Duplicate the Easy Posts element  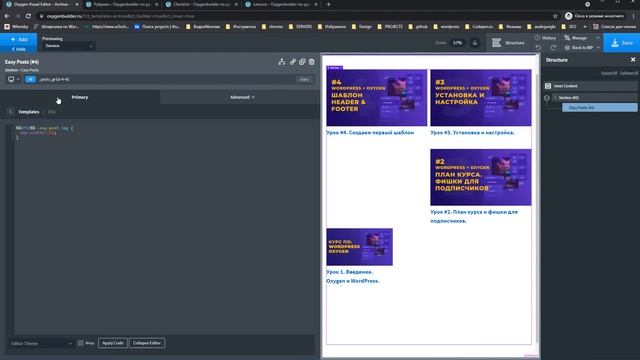click(302, 62)
